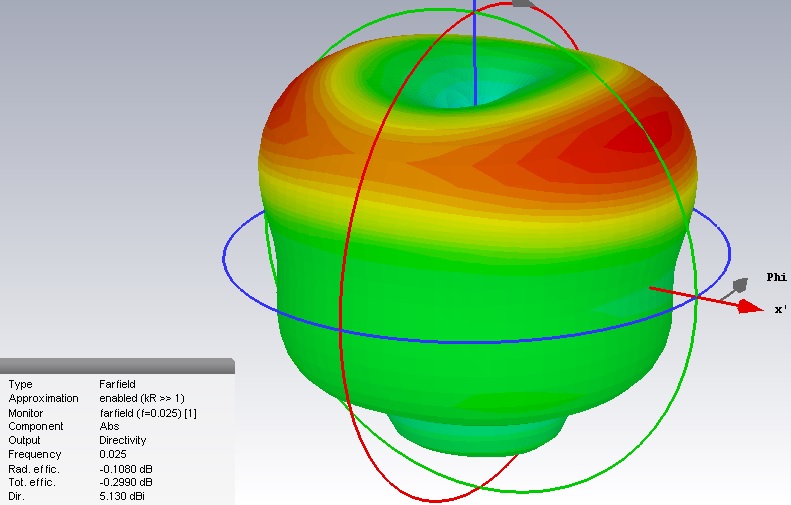The width and height of the screenshot is (791, 505).
Task: Click the gray Phi direction arrowhead
Action: click(x=740, y=285)
